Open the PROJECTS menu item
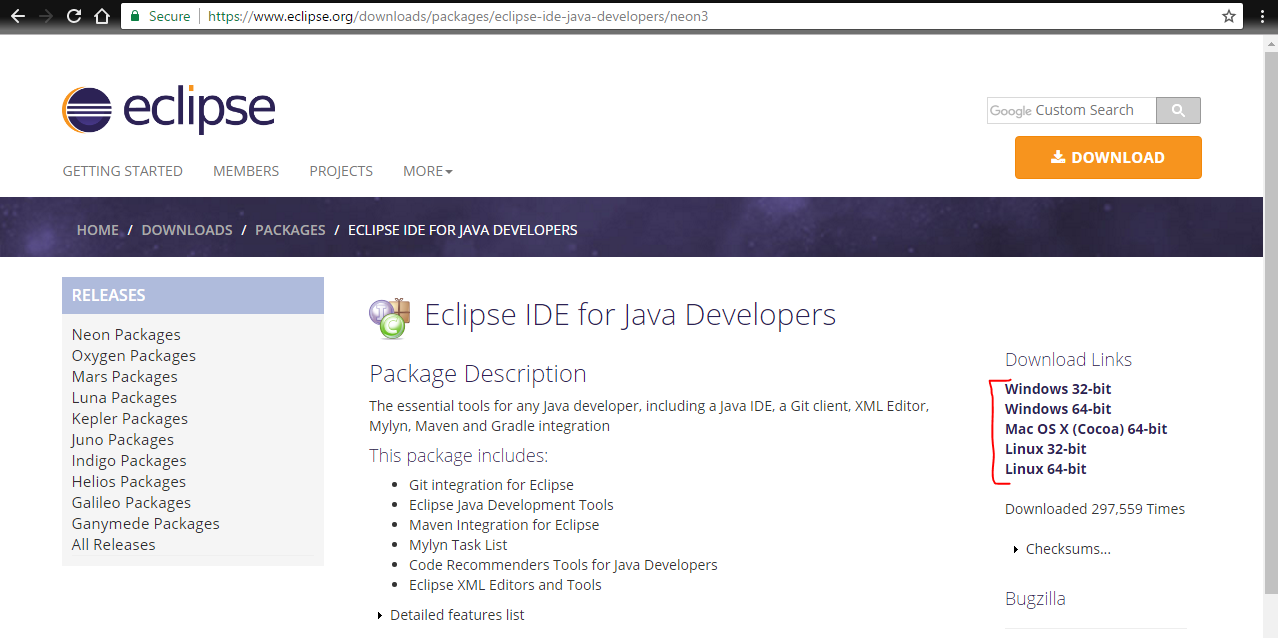 340,171
